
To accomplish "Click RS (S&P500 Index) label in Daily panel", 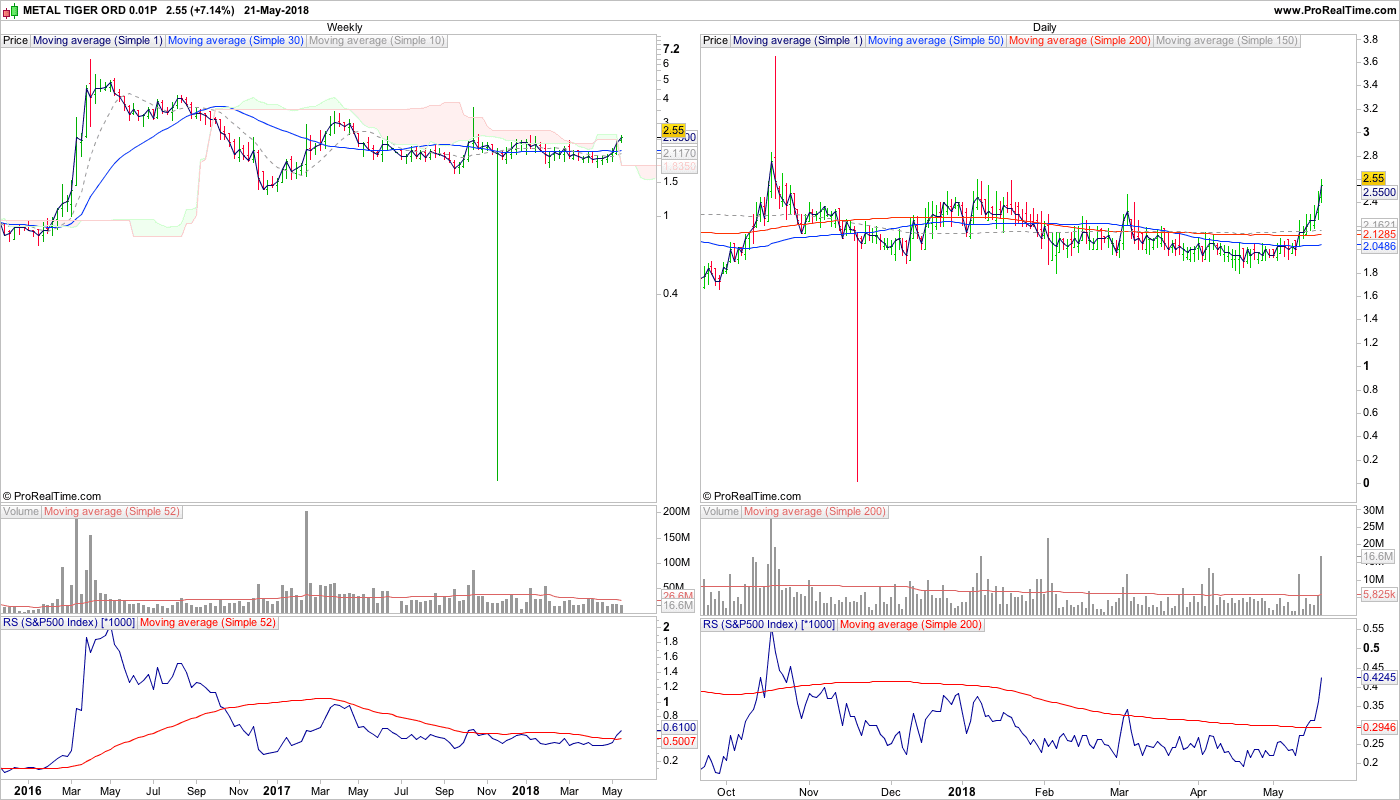I will coord(768,623).
